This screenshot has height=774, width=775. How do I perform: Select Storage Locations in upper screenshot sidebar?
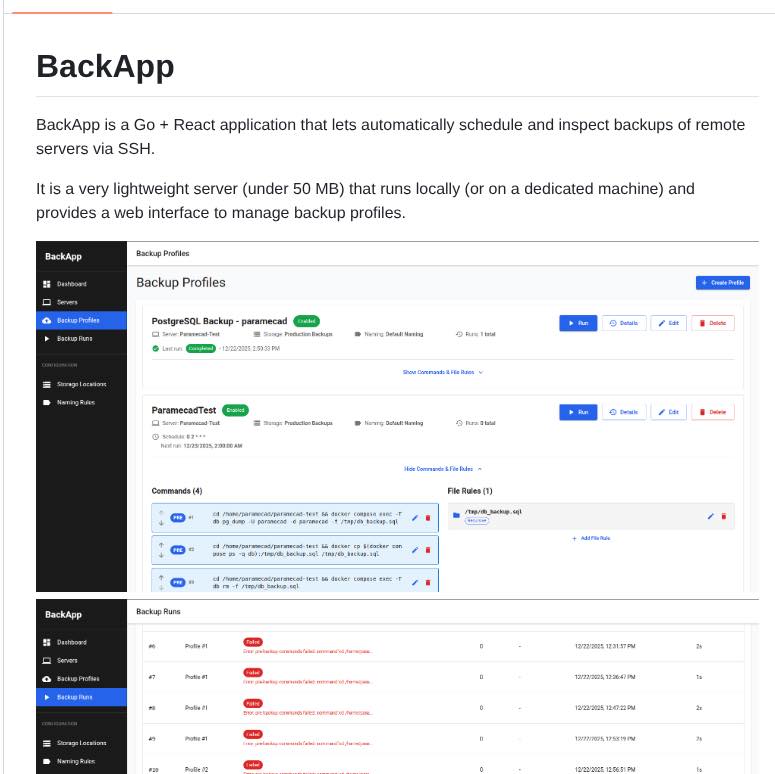coord(81,385)
